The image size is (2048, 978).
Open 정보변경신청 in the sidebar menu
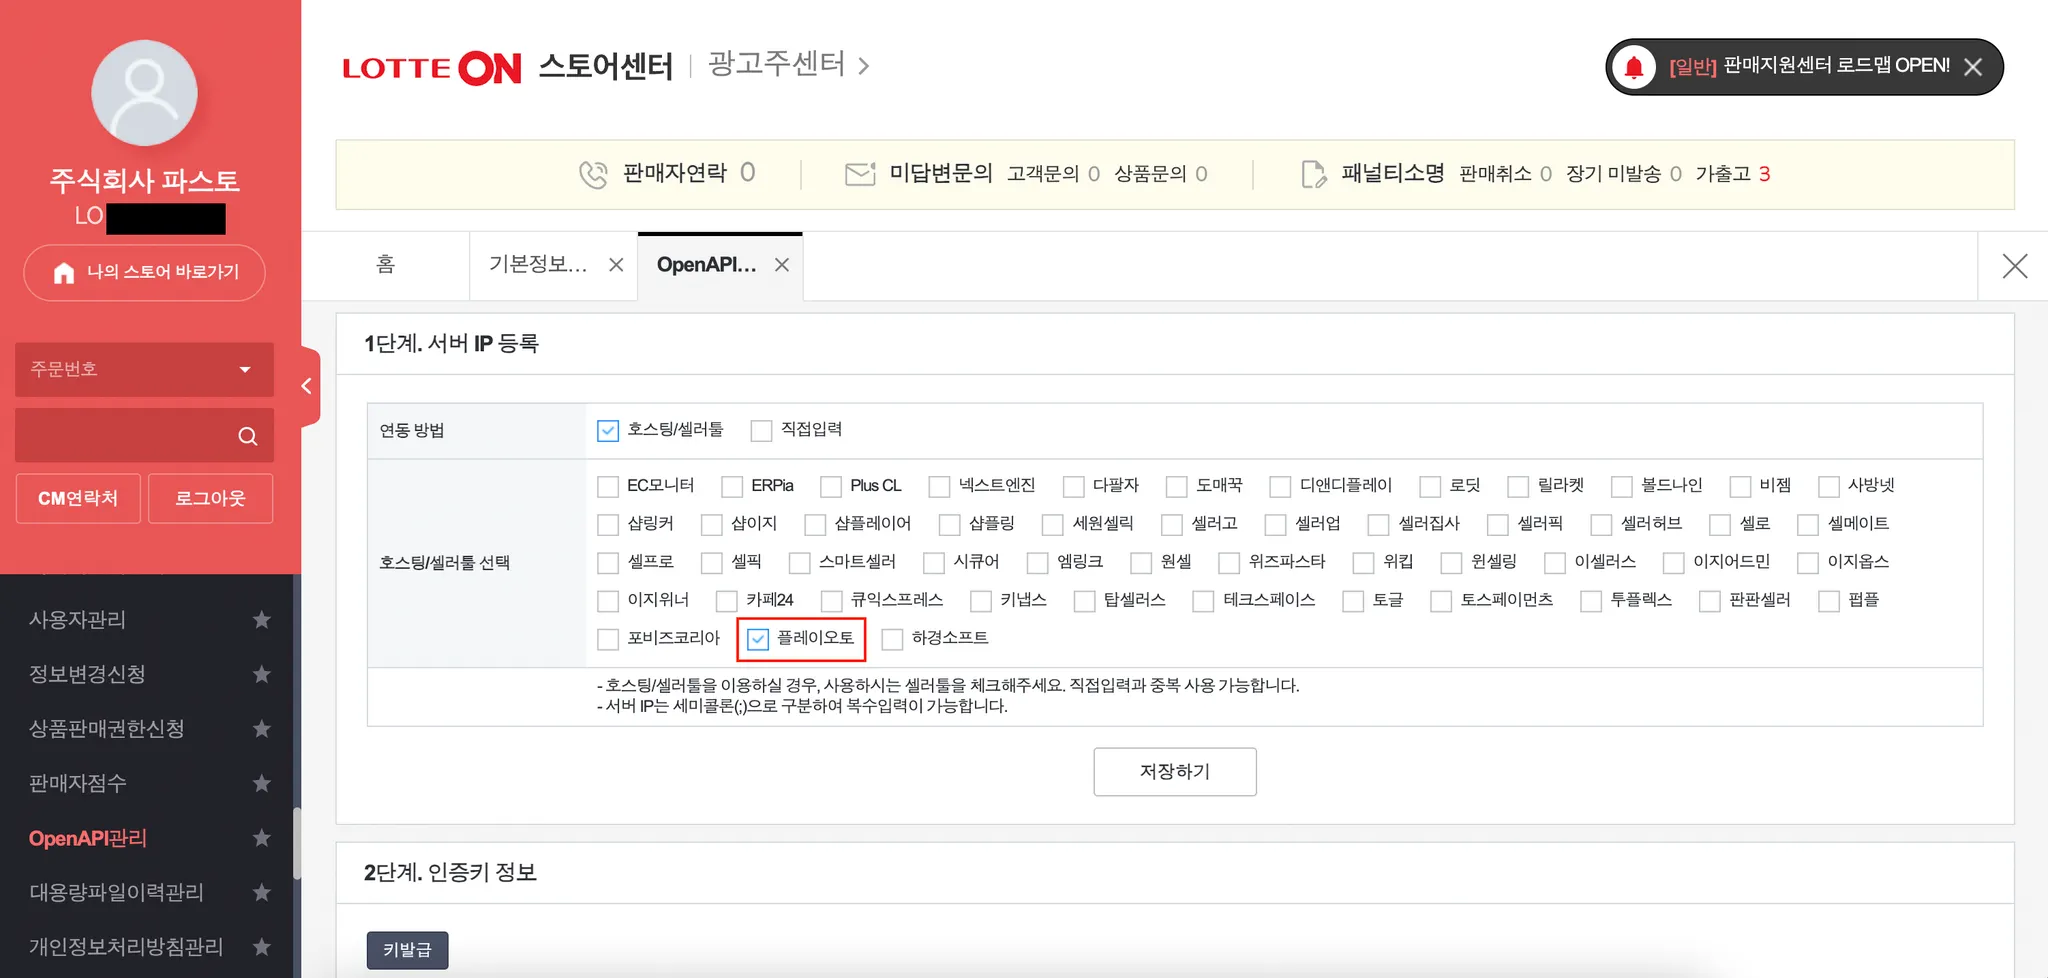(87, 675)
